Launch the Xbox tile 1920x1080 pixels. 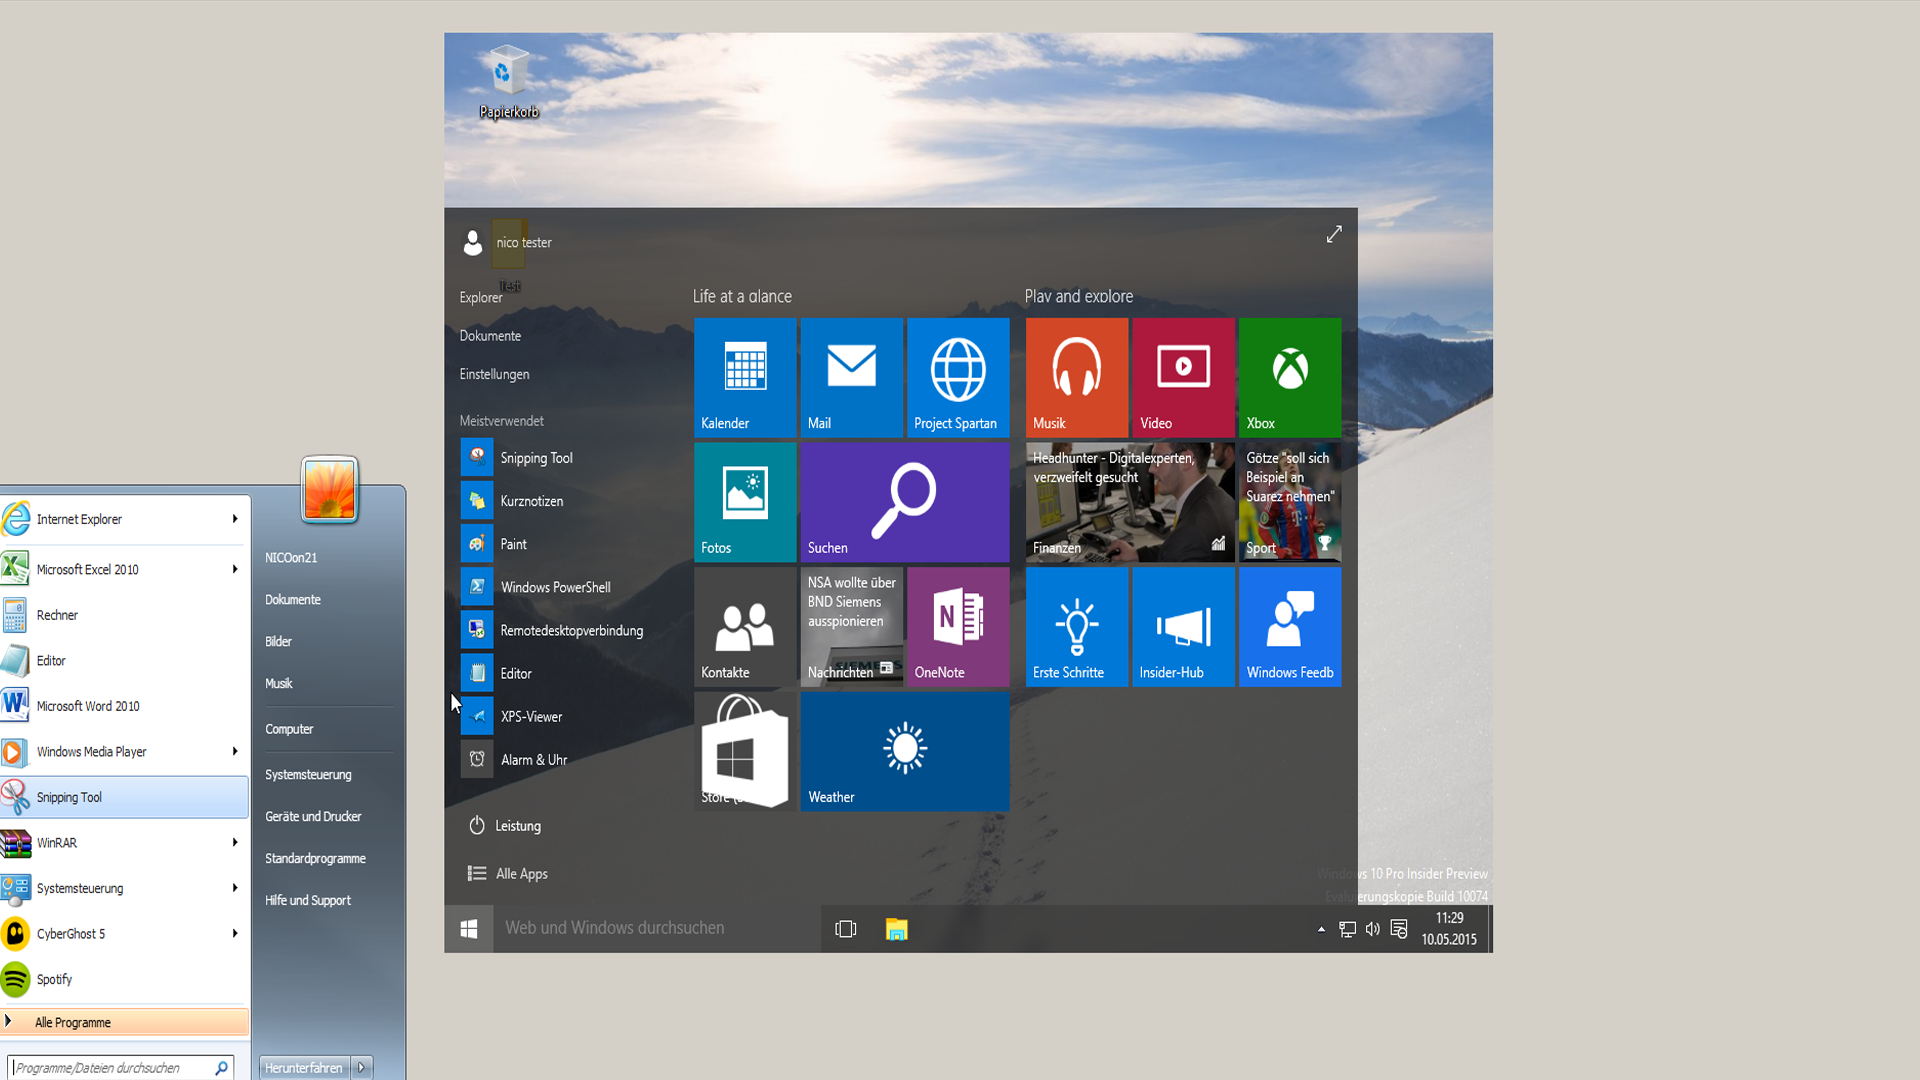(x=1290, y=377)
